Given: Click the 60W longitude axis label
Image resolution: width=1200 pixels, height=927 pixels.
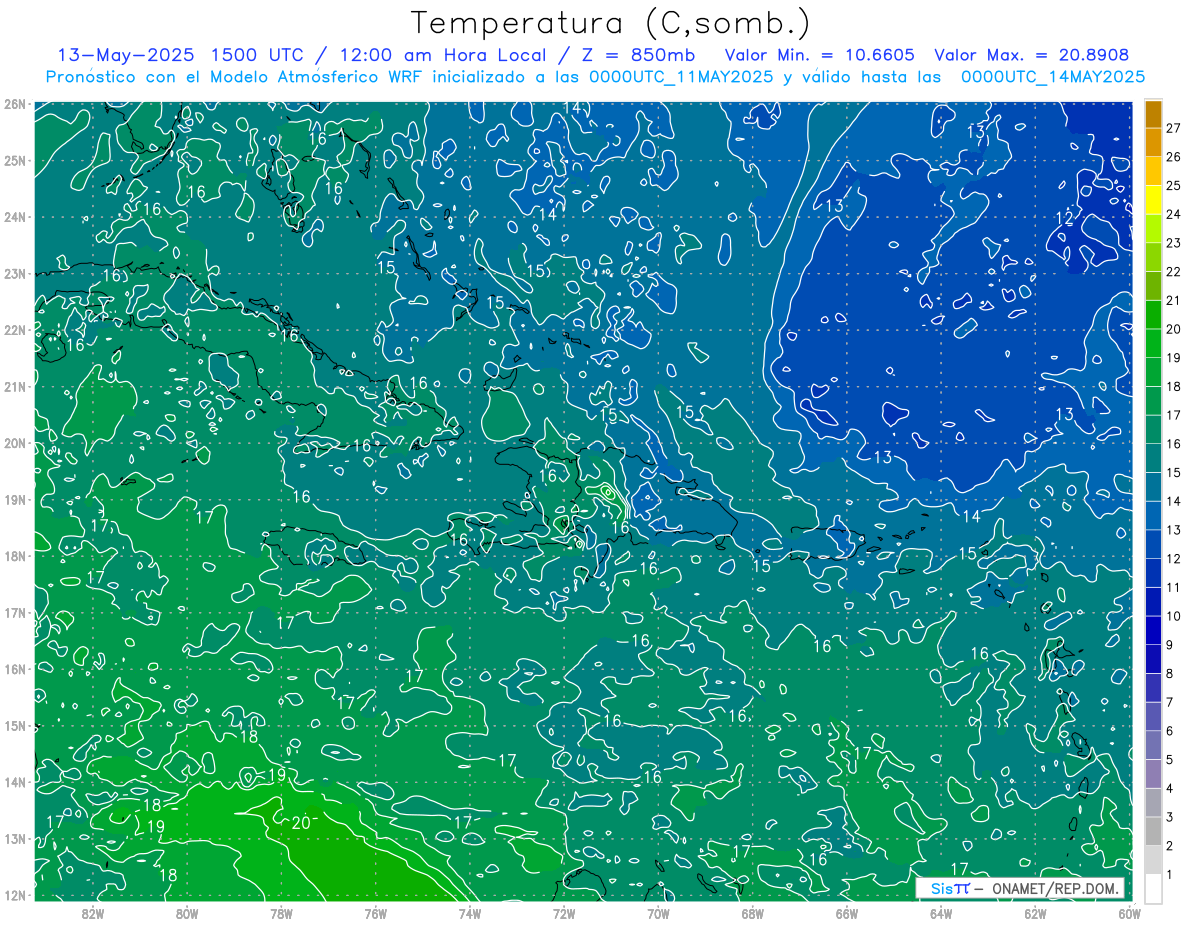Looking at the screenshot, I should click(x=1129, y=912).
